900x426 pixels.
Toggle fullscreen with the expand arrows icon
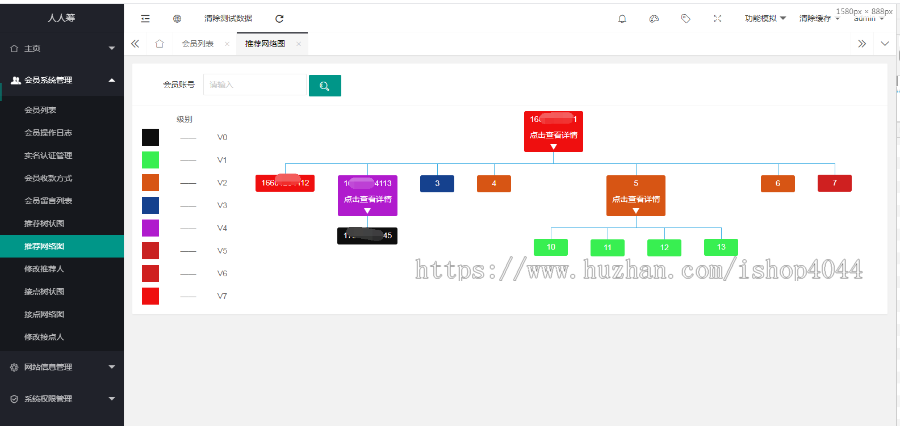coord(717,18)
